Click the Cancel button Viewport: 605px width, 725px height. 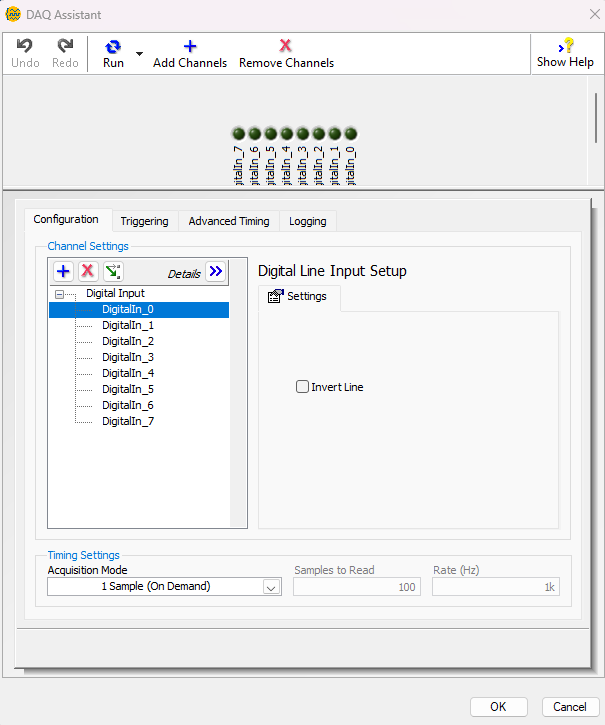tap(570, 706)
